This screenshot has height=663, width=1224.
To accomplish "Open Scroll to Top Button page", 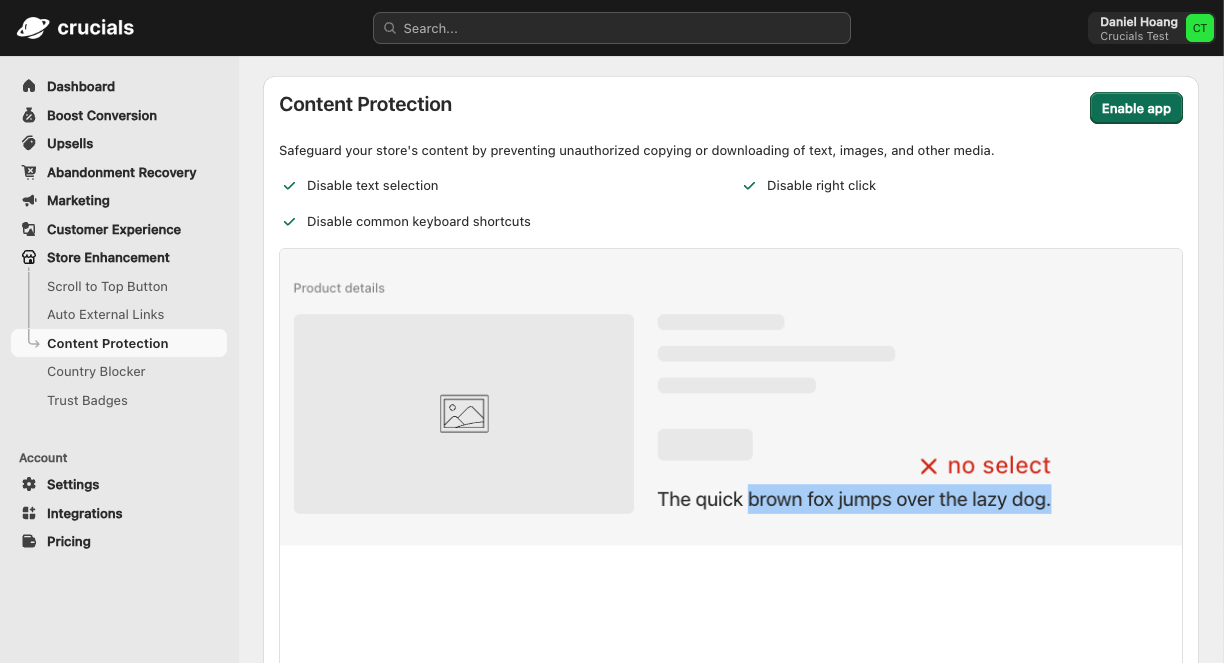I will click(107, 286).
